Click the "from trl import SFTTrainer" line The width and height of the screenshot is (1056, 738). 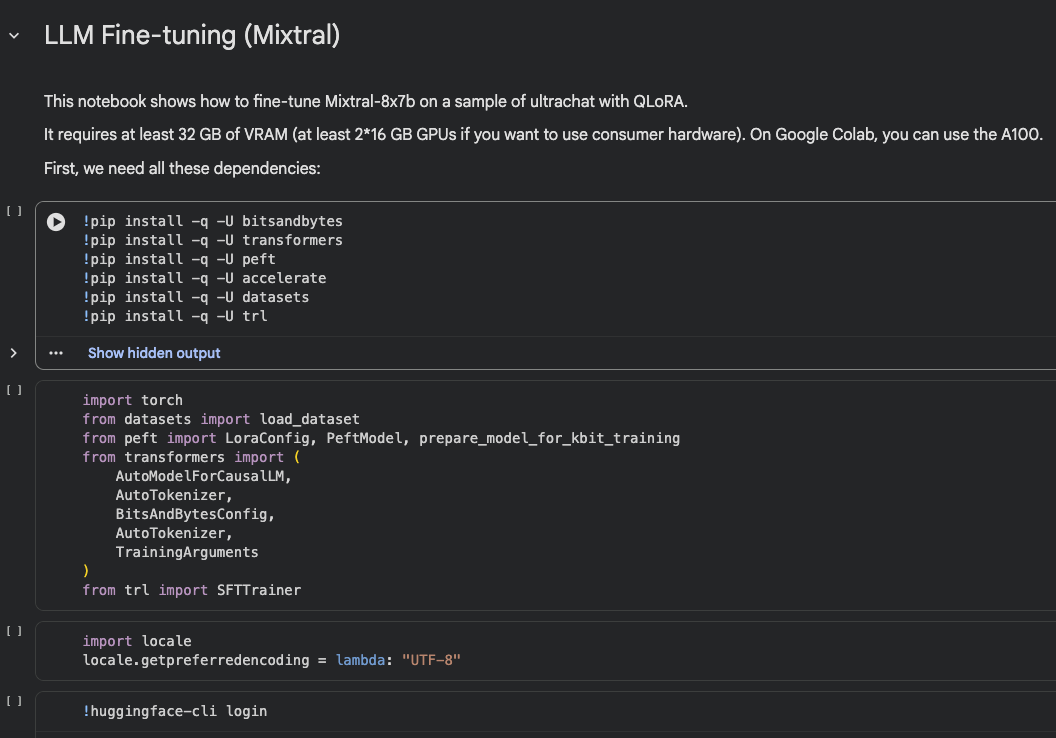[x=192, y=590]
